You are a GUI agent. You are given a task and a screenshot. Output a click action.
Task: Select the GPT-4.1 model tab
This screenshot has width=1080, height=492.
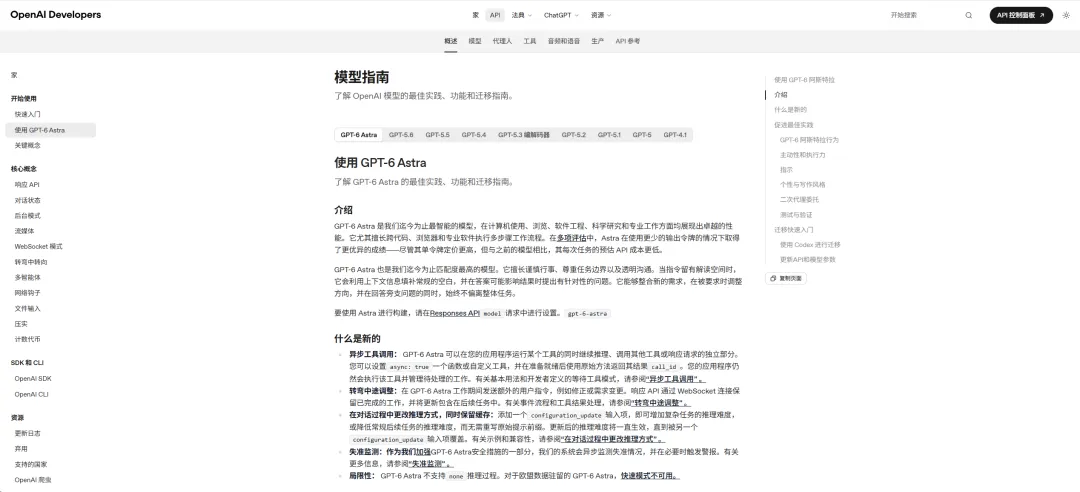[675, 134]
